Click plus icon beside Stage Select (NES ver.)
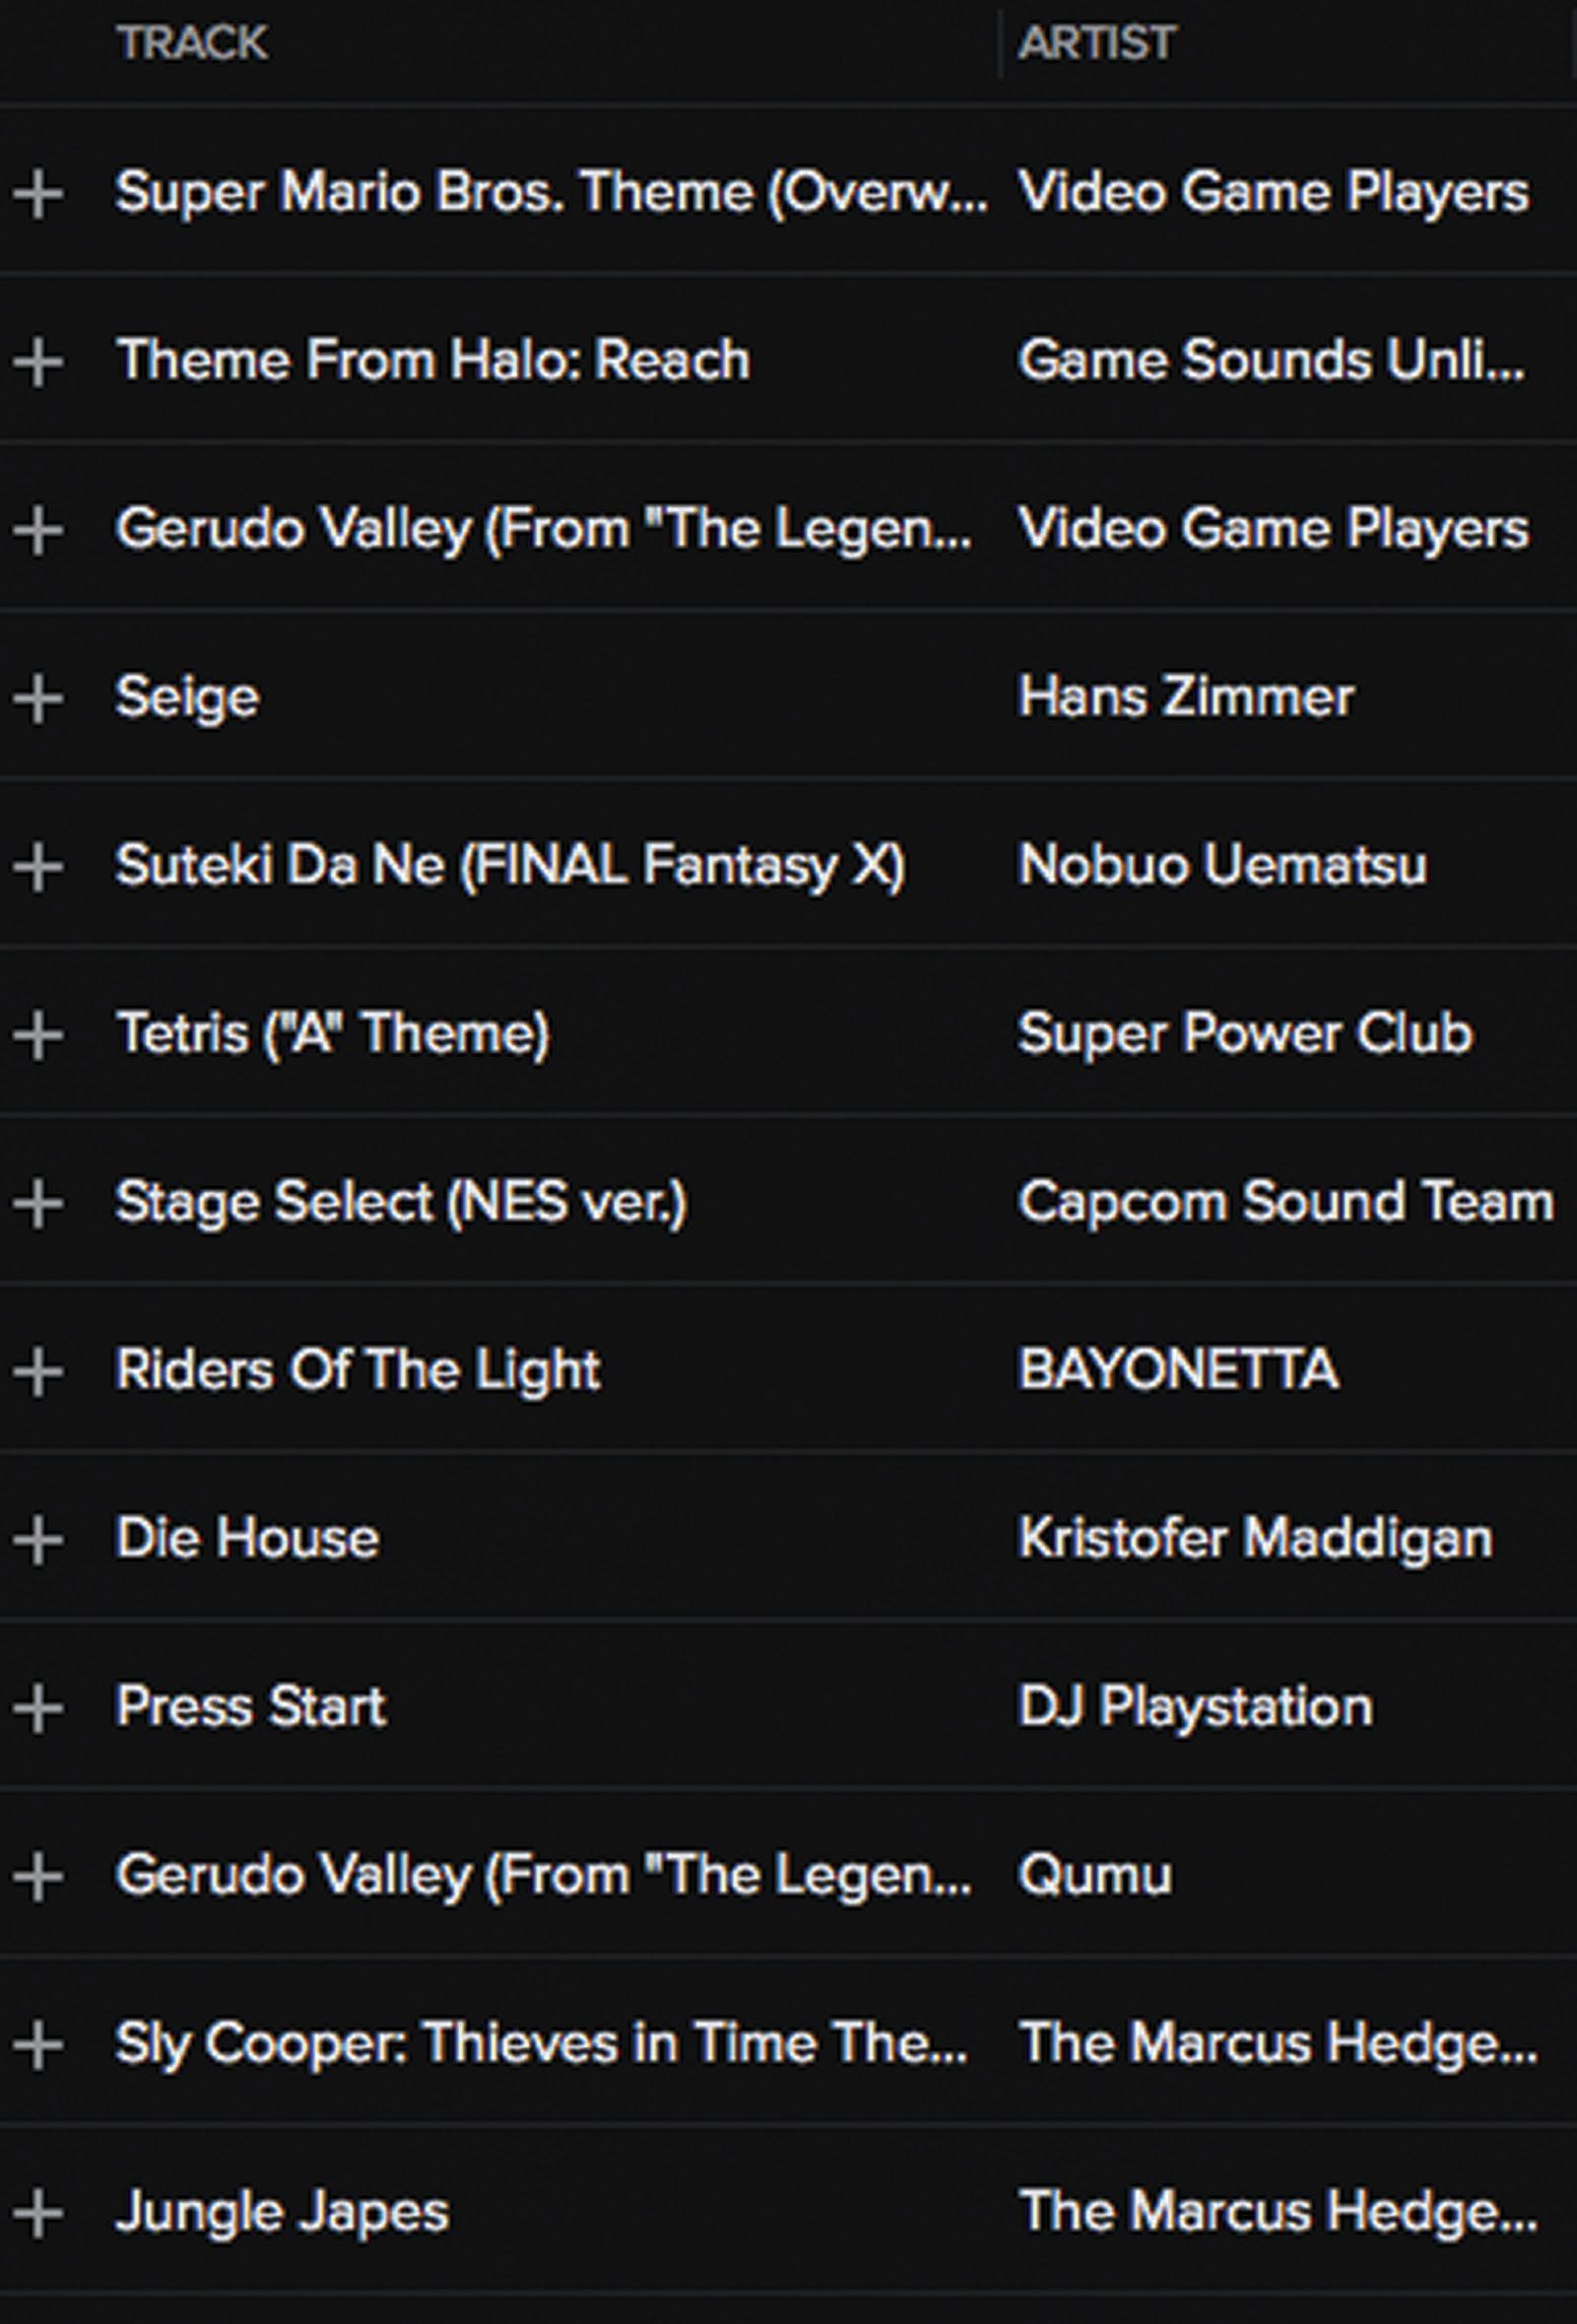 click(38, 1201)
